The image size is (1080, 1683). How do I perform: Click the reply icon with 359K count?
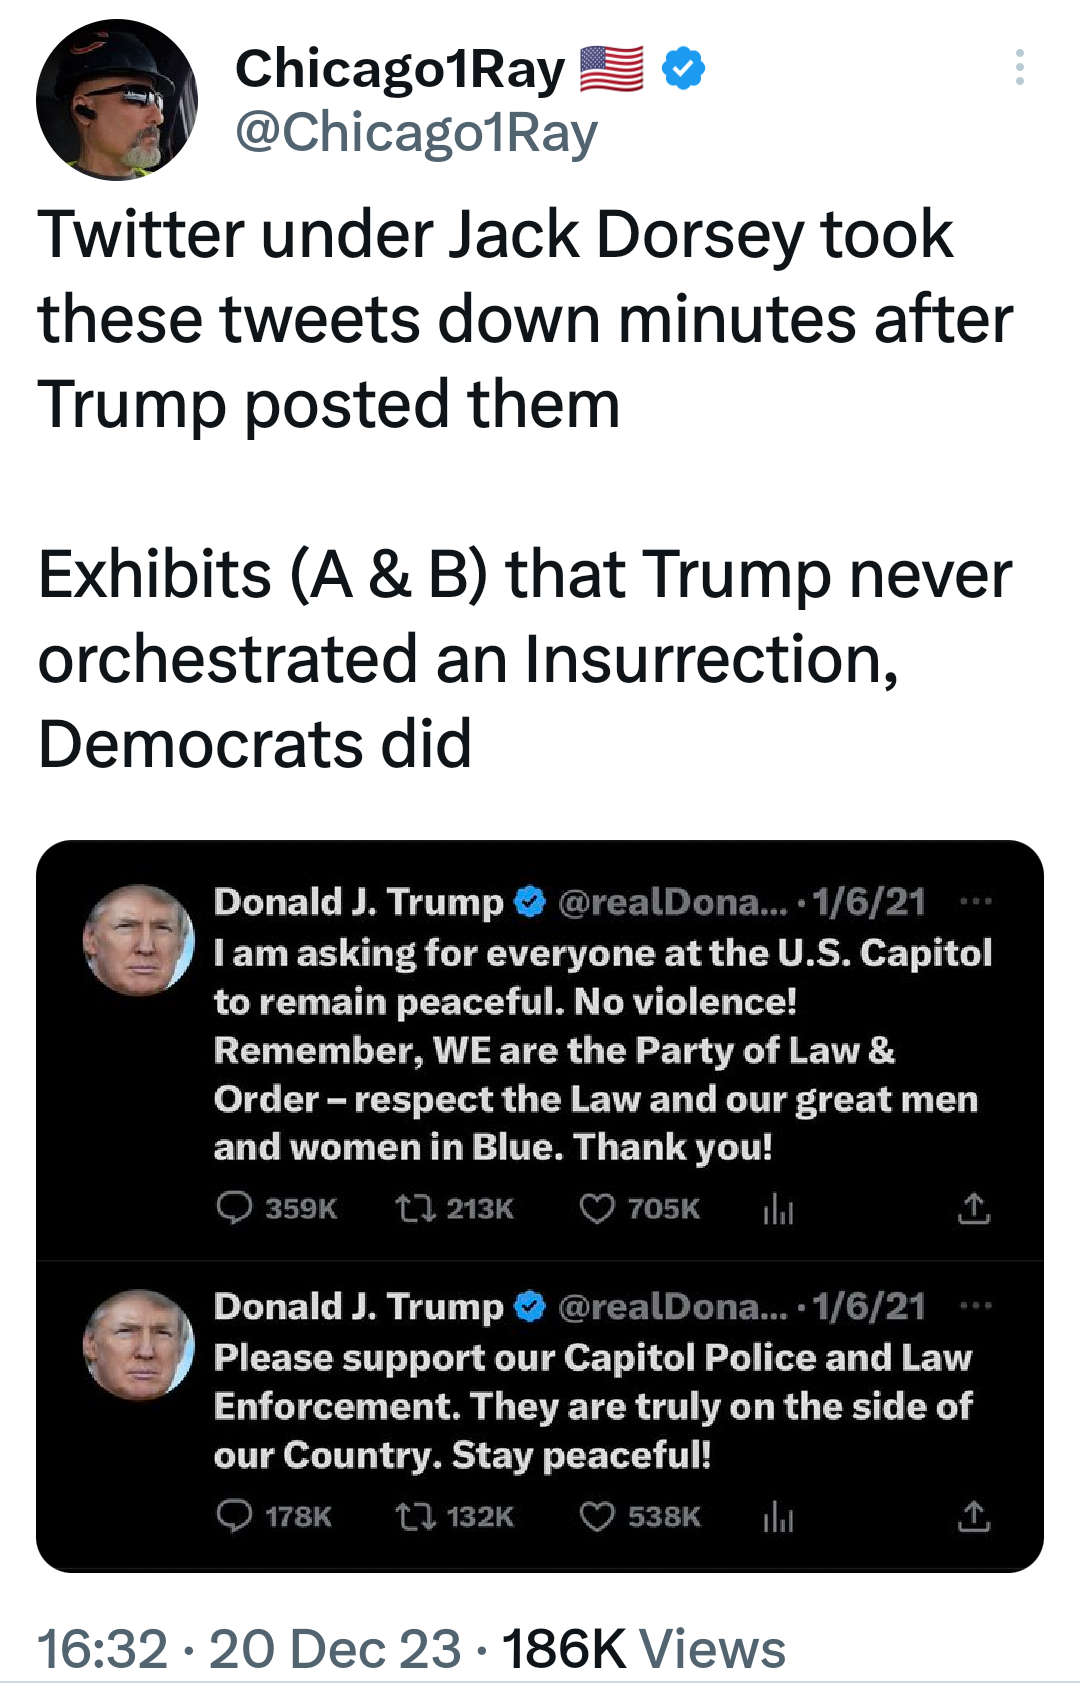[x=234, y=1208]
